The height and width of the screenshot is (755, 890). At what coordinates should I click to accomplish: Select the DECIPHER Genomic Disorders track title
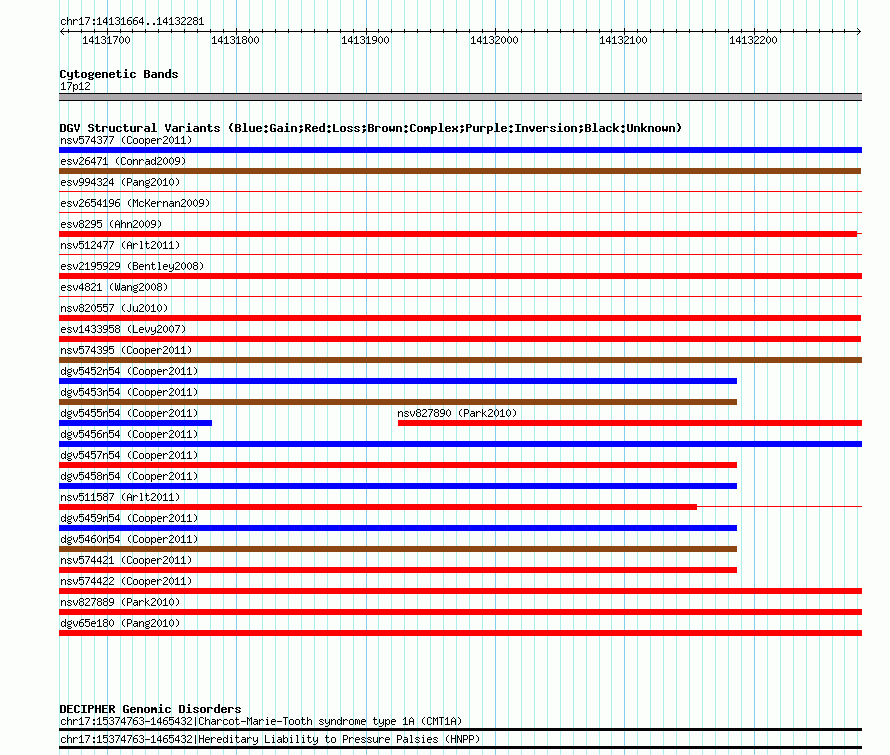pos(150,709)
